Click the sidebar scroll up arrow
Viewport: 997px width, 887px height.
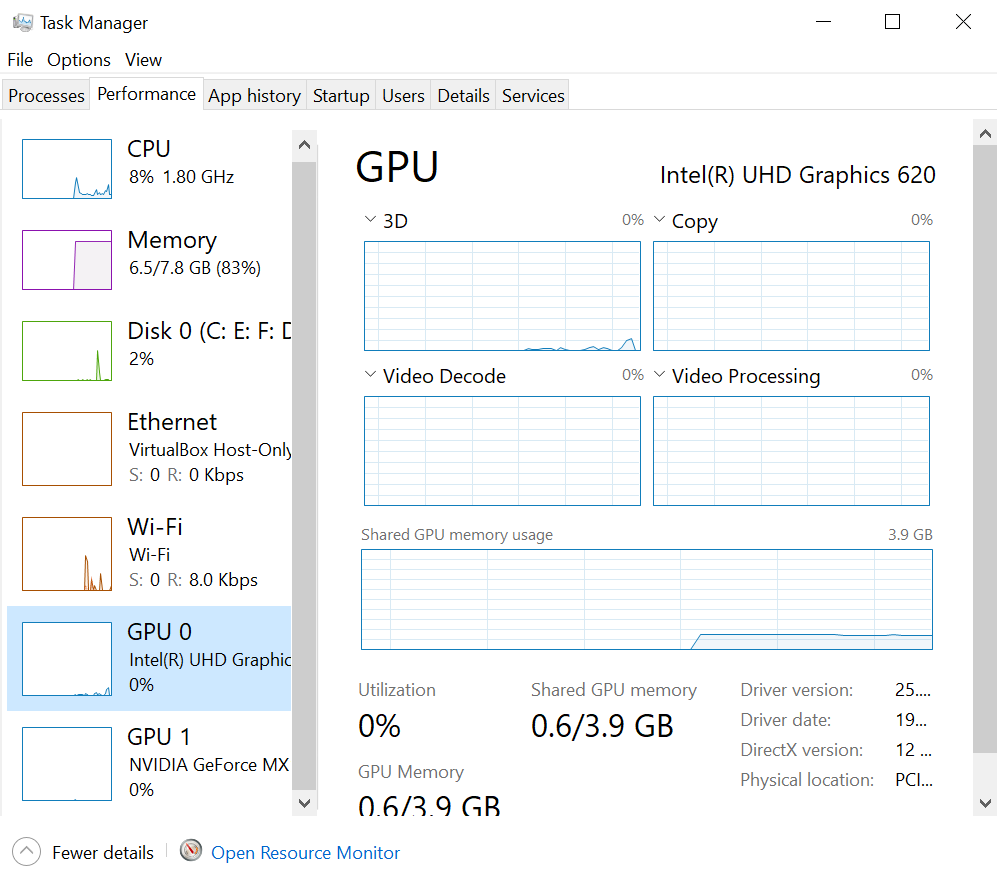pos(304,145)
